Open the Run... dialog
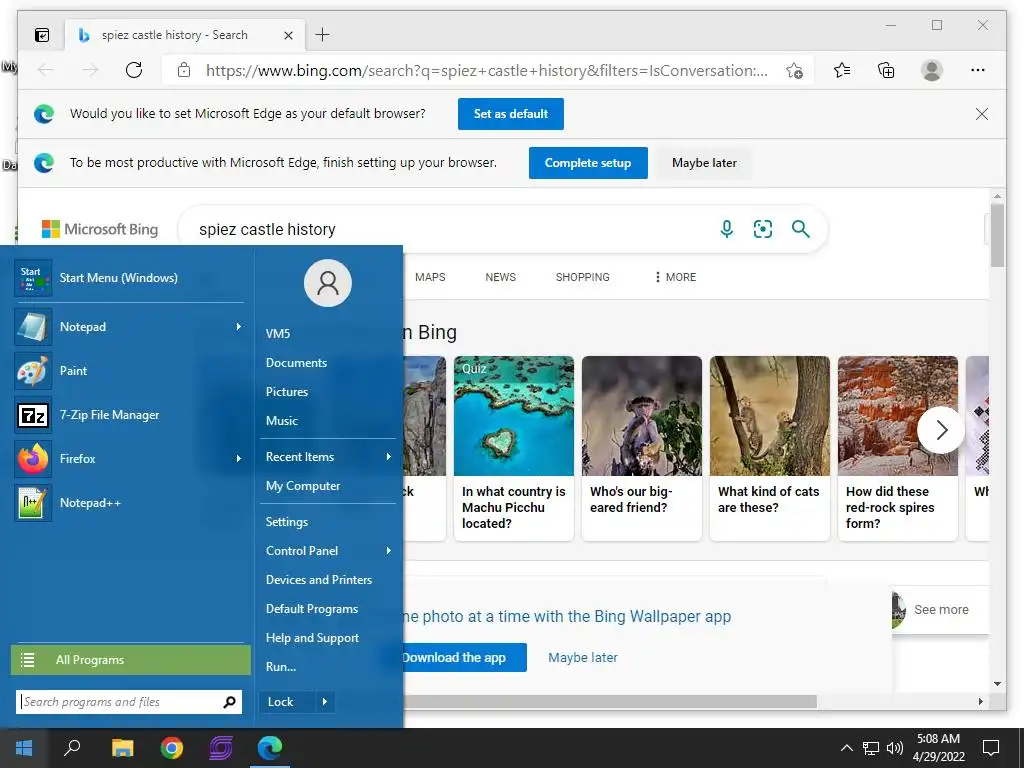 click(x=328, y=667)
